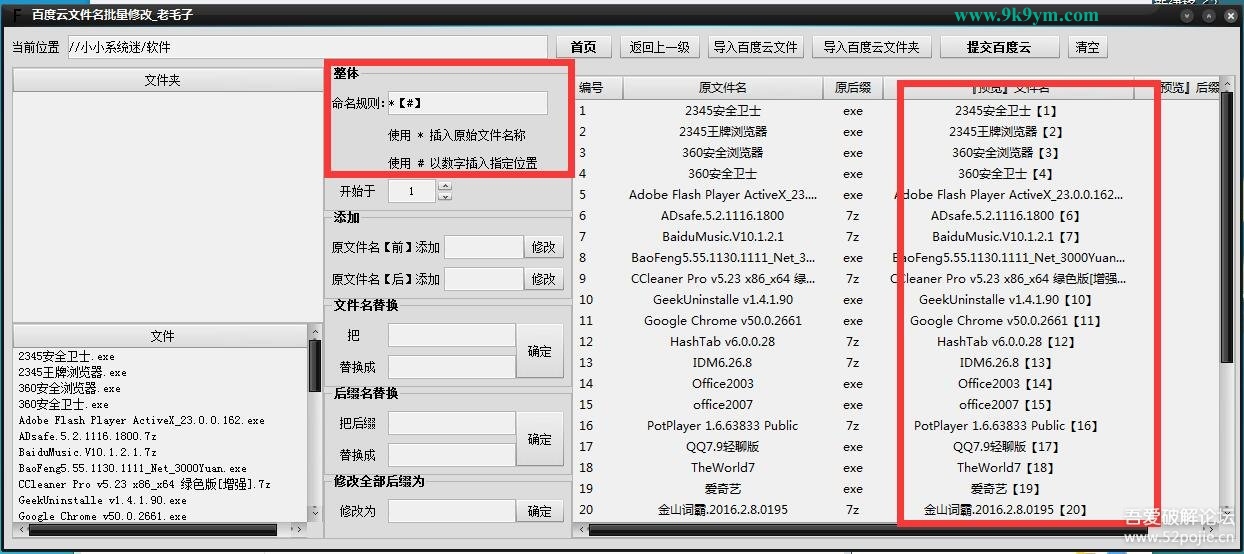
Task: Click 确定 beside 修改为 field
Action: tap(540, 511)
